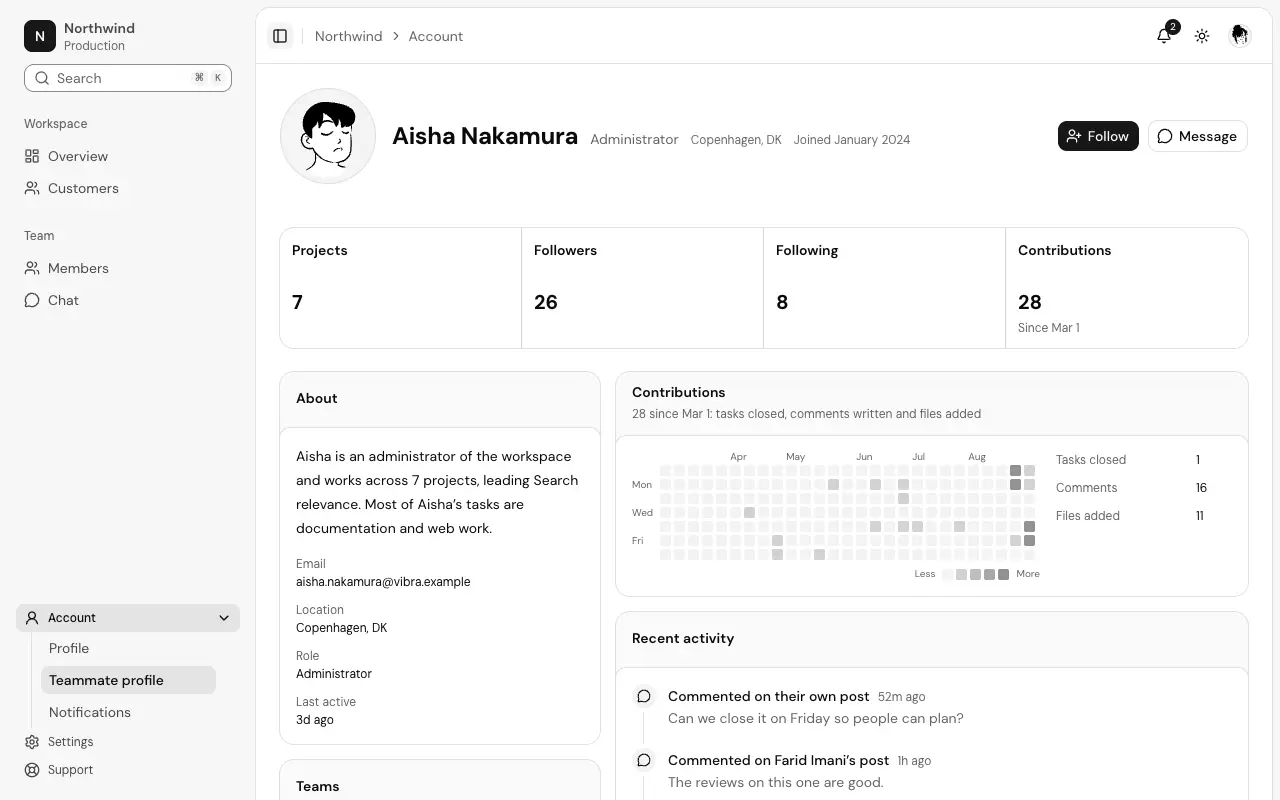The height and width of the screenshot is (800, 1280).
Task: Follow Aisha Nakamura
Action: coord(1098,136)
